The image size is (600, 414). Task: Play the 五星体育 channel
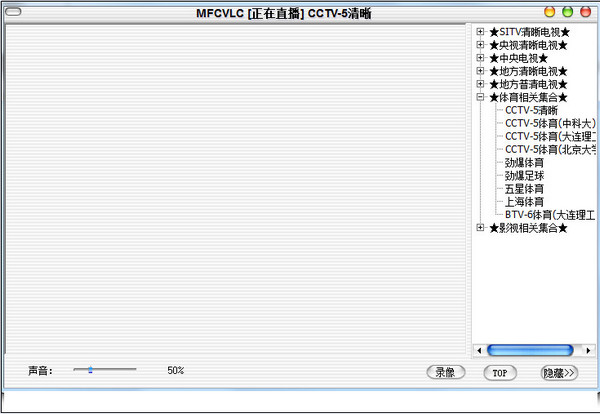[524, 189]
